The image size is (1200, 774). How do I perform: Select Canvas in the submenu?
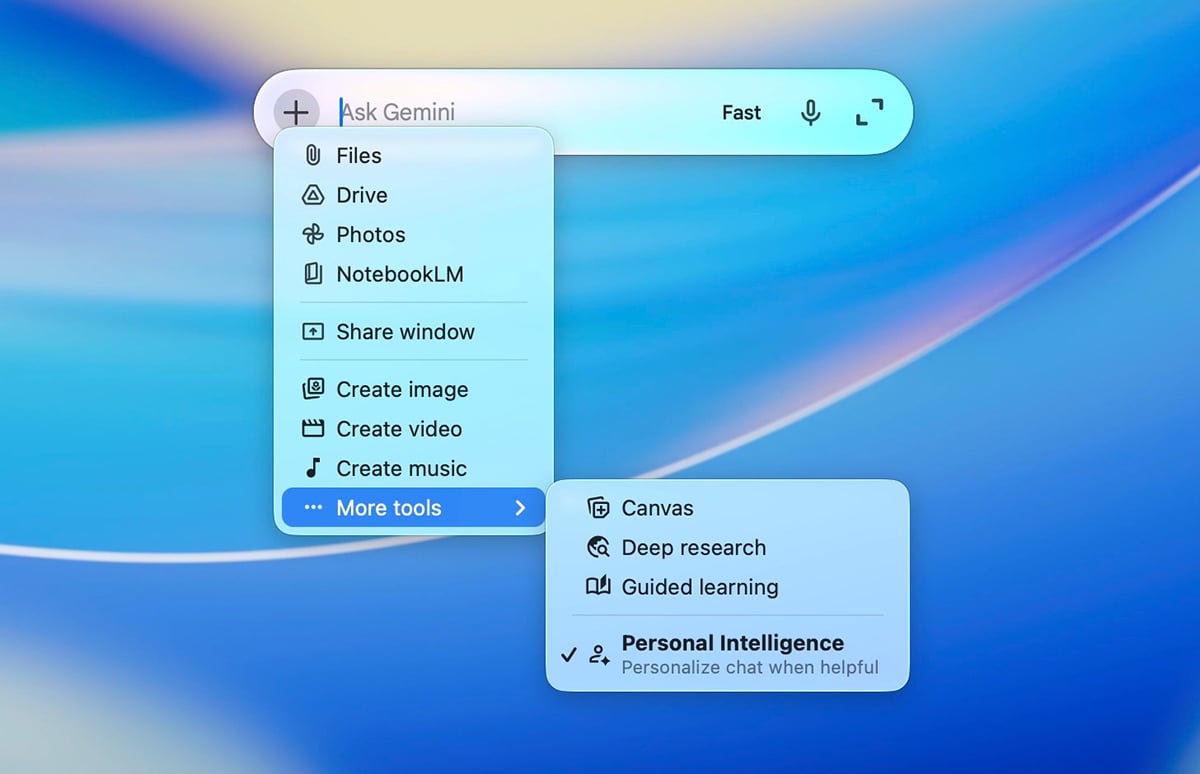click(728, 508)
